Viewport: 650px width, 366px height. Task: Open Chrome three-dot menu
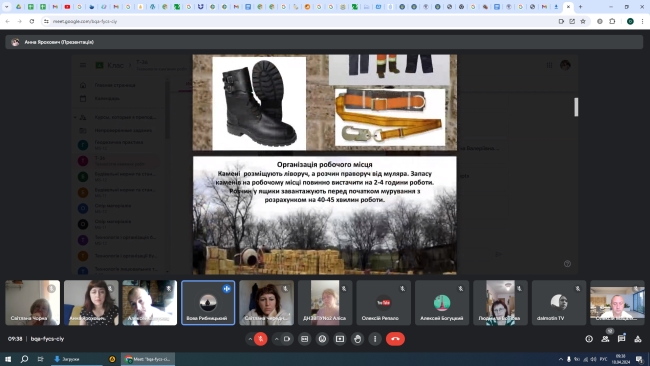coord(643,21)
